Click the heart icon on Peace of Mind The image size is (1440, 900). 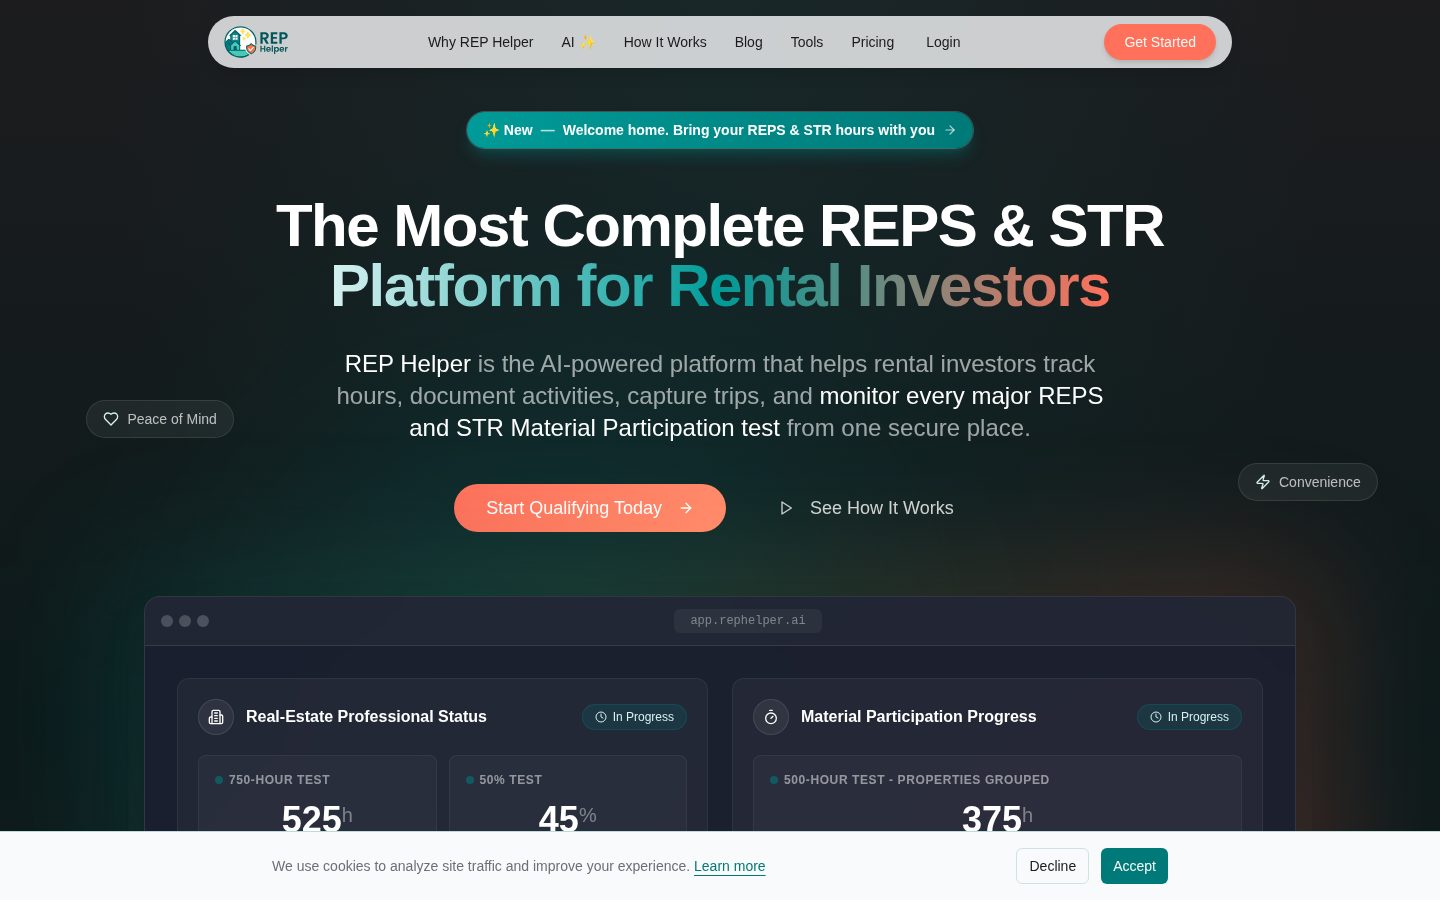[111, 419]
